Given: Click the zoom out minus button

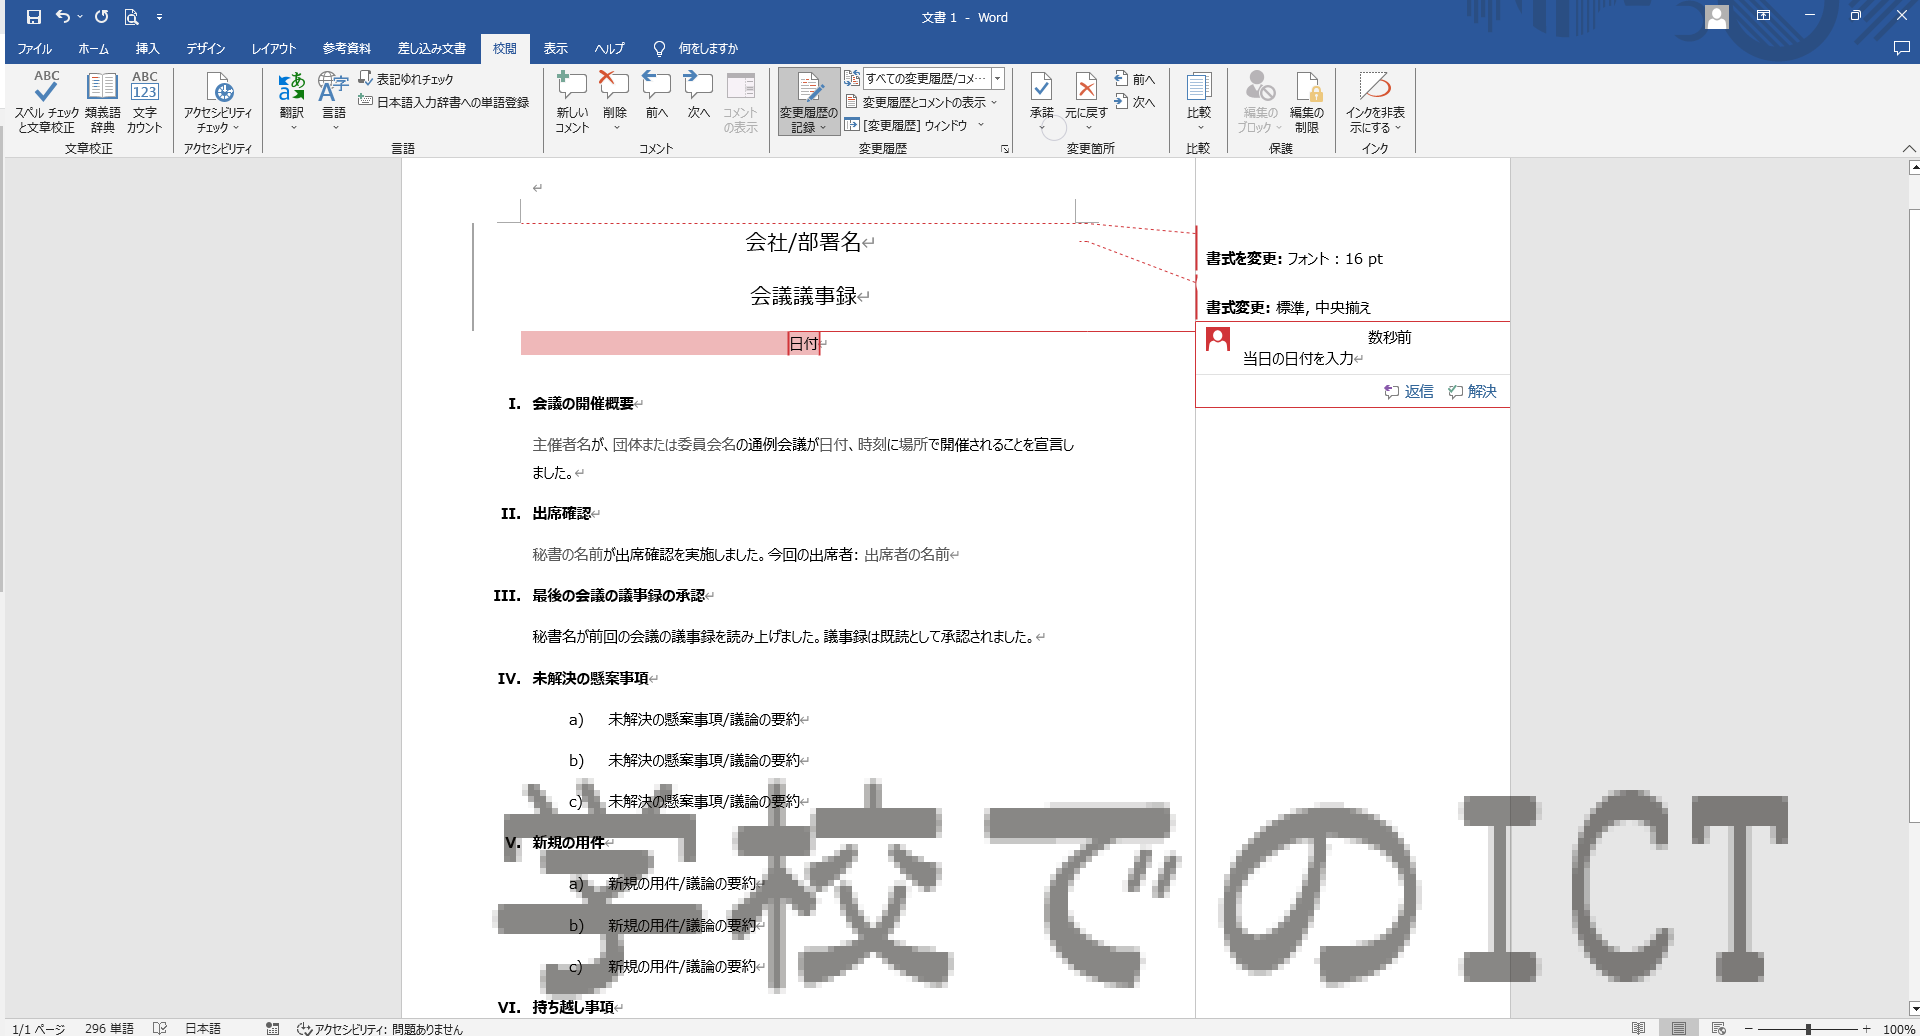Looking at the screenshot, I should 1748,1028.
